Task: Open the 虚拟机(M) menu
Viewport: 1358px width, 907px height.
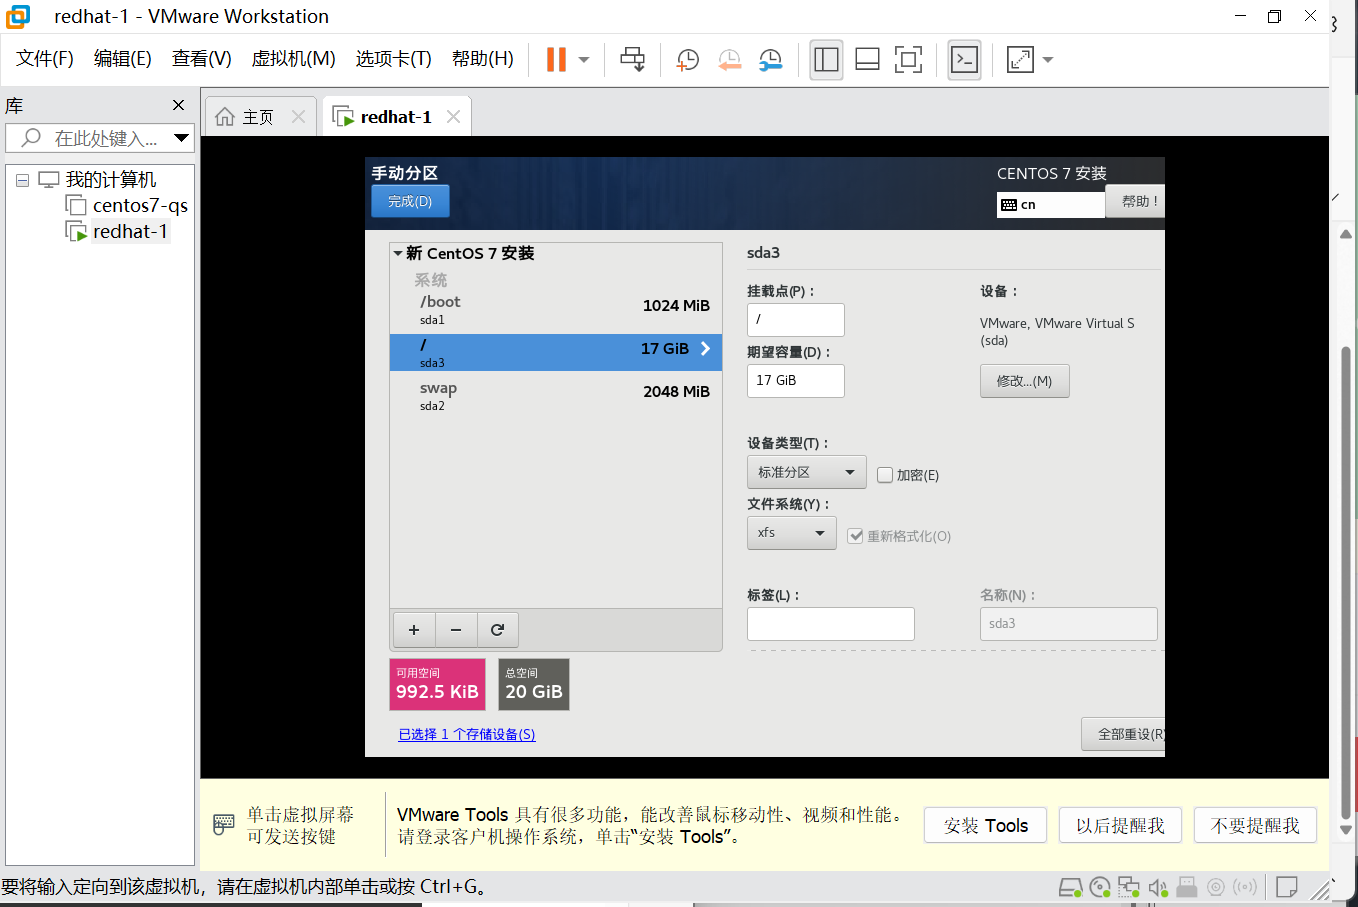Action: coord(293,59)
